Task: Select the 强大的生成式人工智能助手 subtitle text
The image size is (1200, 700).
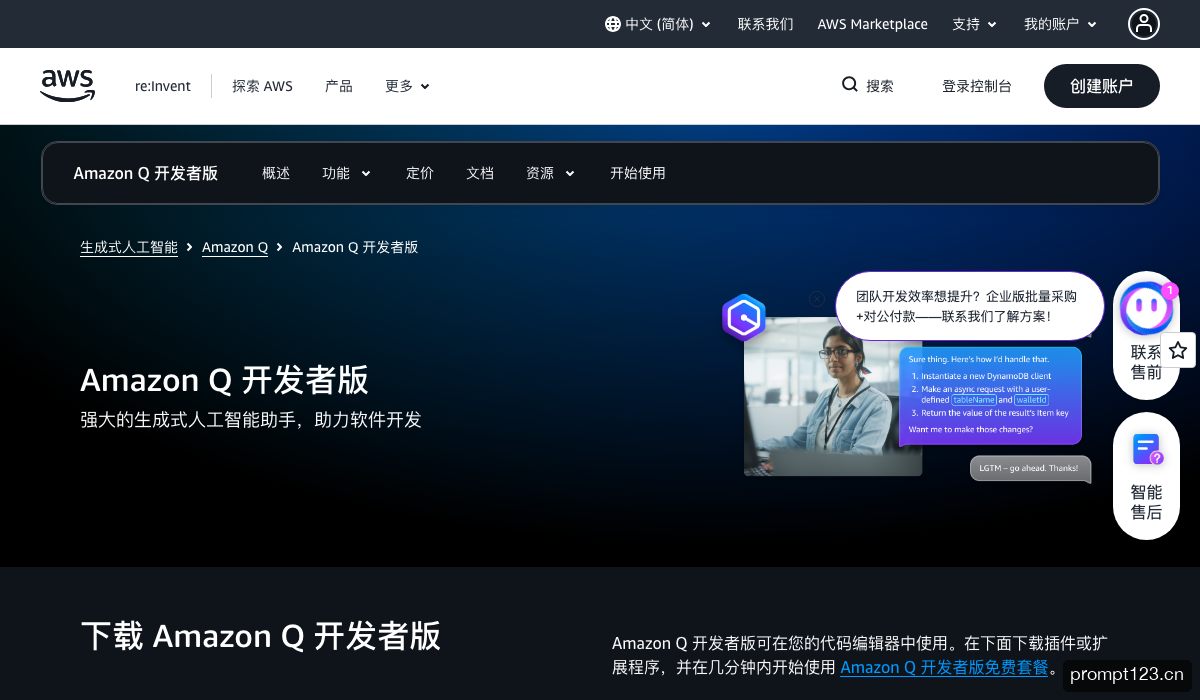Action: pyautogui.click(x=251, y=419)
